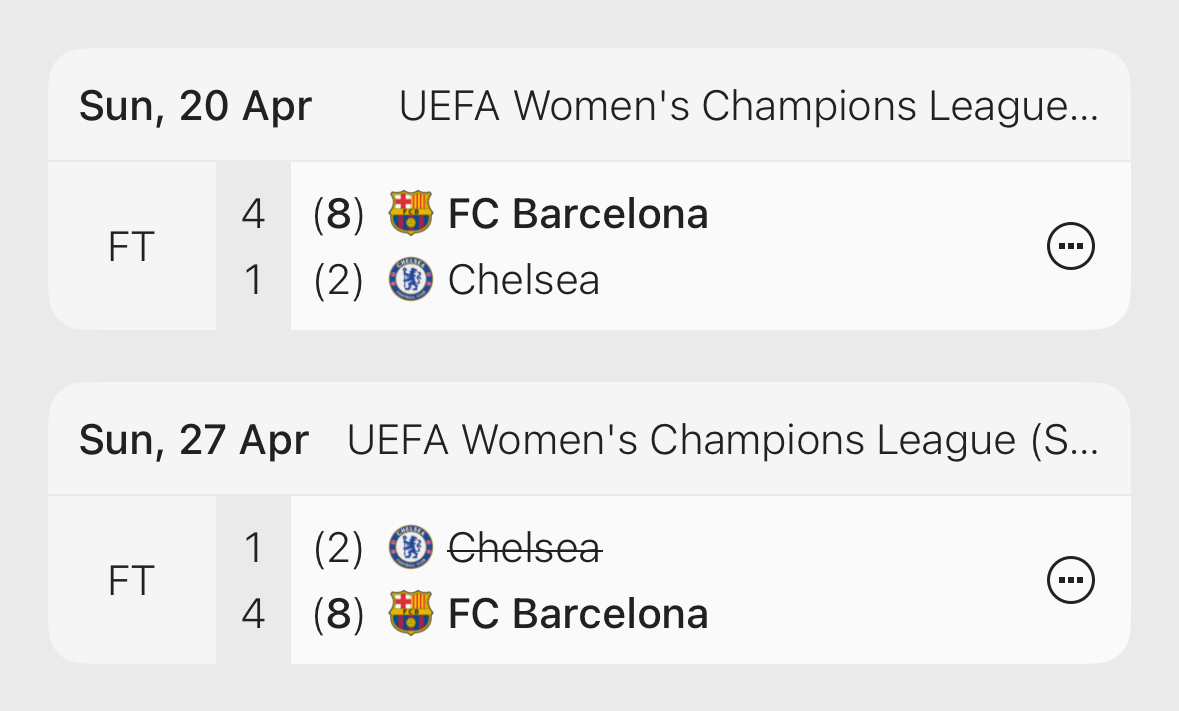
Task: Click FT status of second match
Action: [x=131, y=581]
